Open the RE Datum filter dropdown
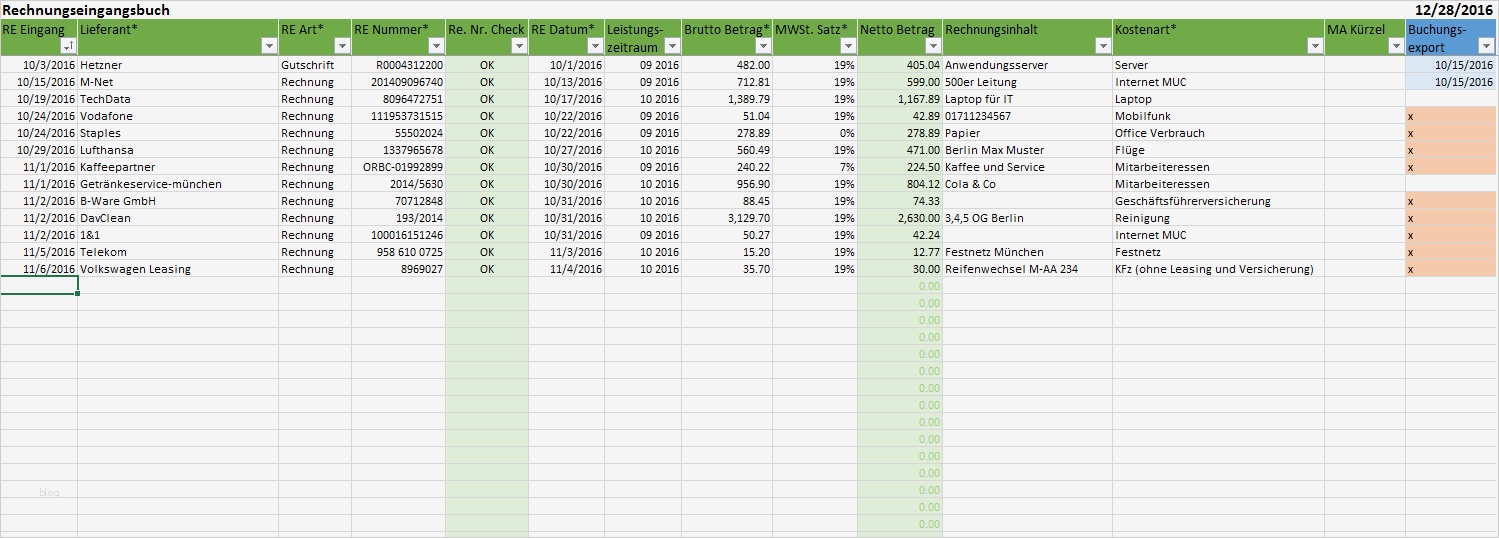 pos(594,46)
